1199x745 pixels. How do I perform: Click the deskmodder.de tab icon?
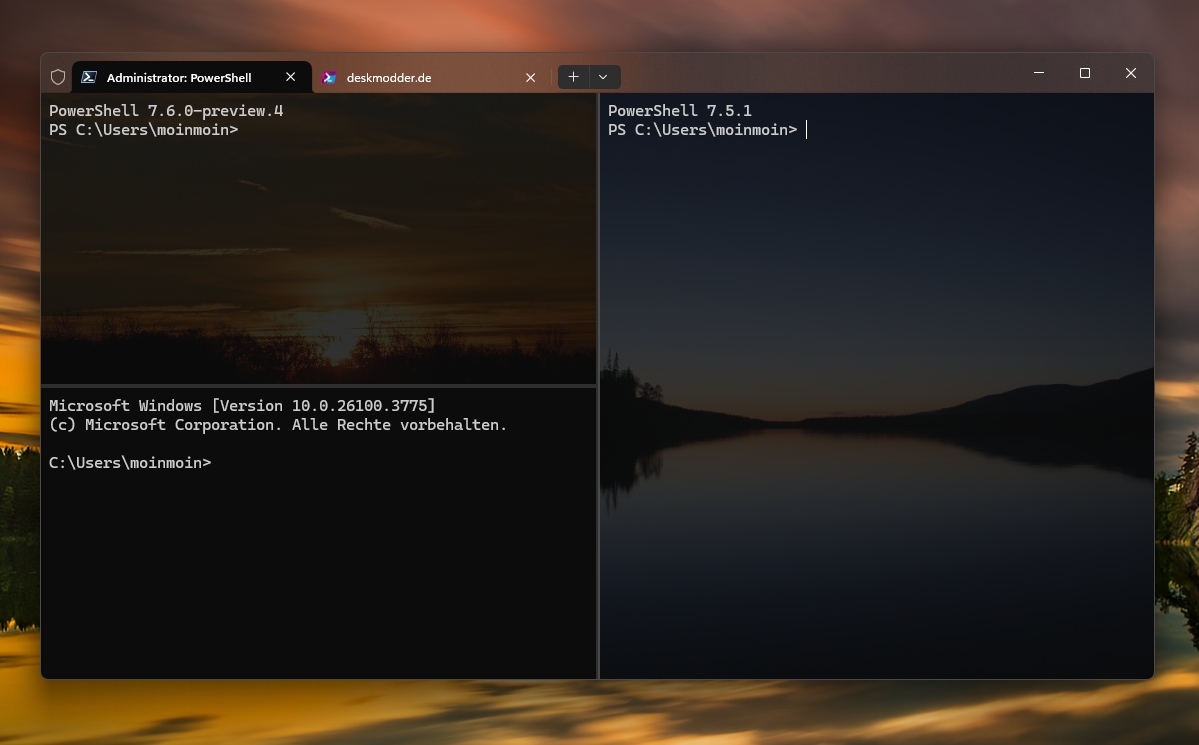point(330,77)
